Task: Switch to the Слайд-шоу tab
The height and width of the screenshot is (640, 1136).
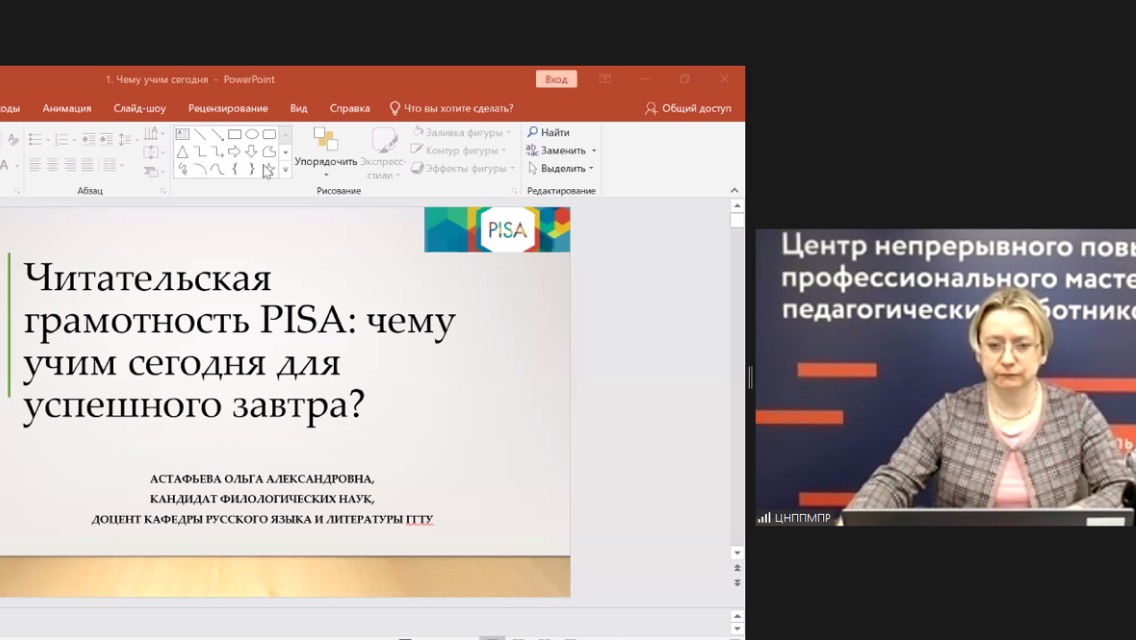Action: coord(140,108)
